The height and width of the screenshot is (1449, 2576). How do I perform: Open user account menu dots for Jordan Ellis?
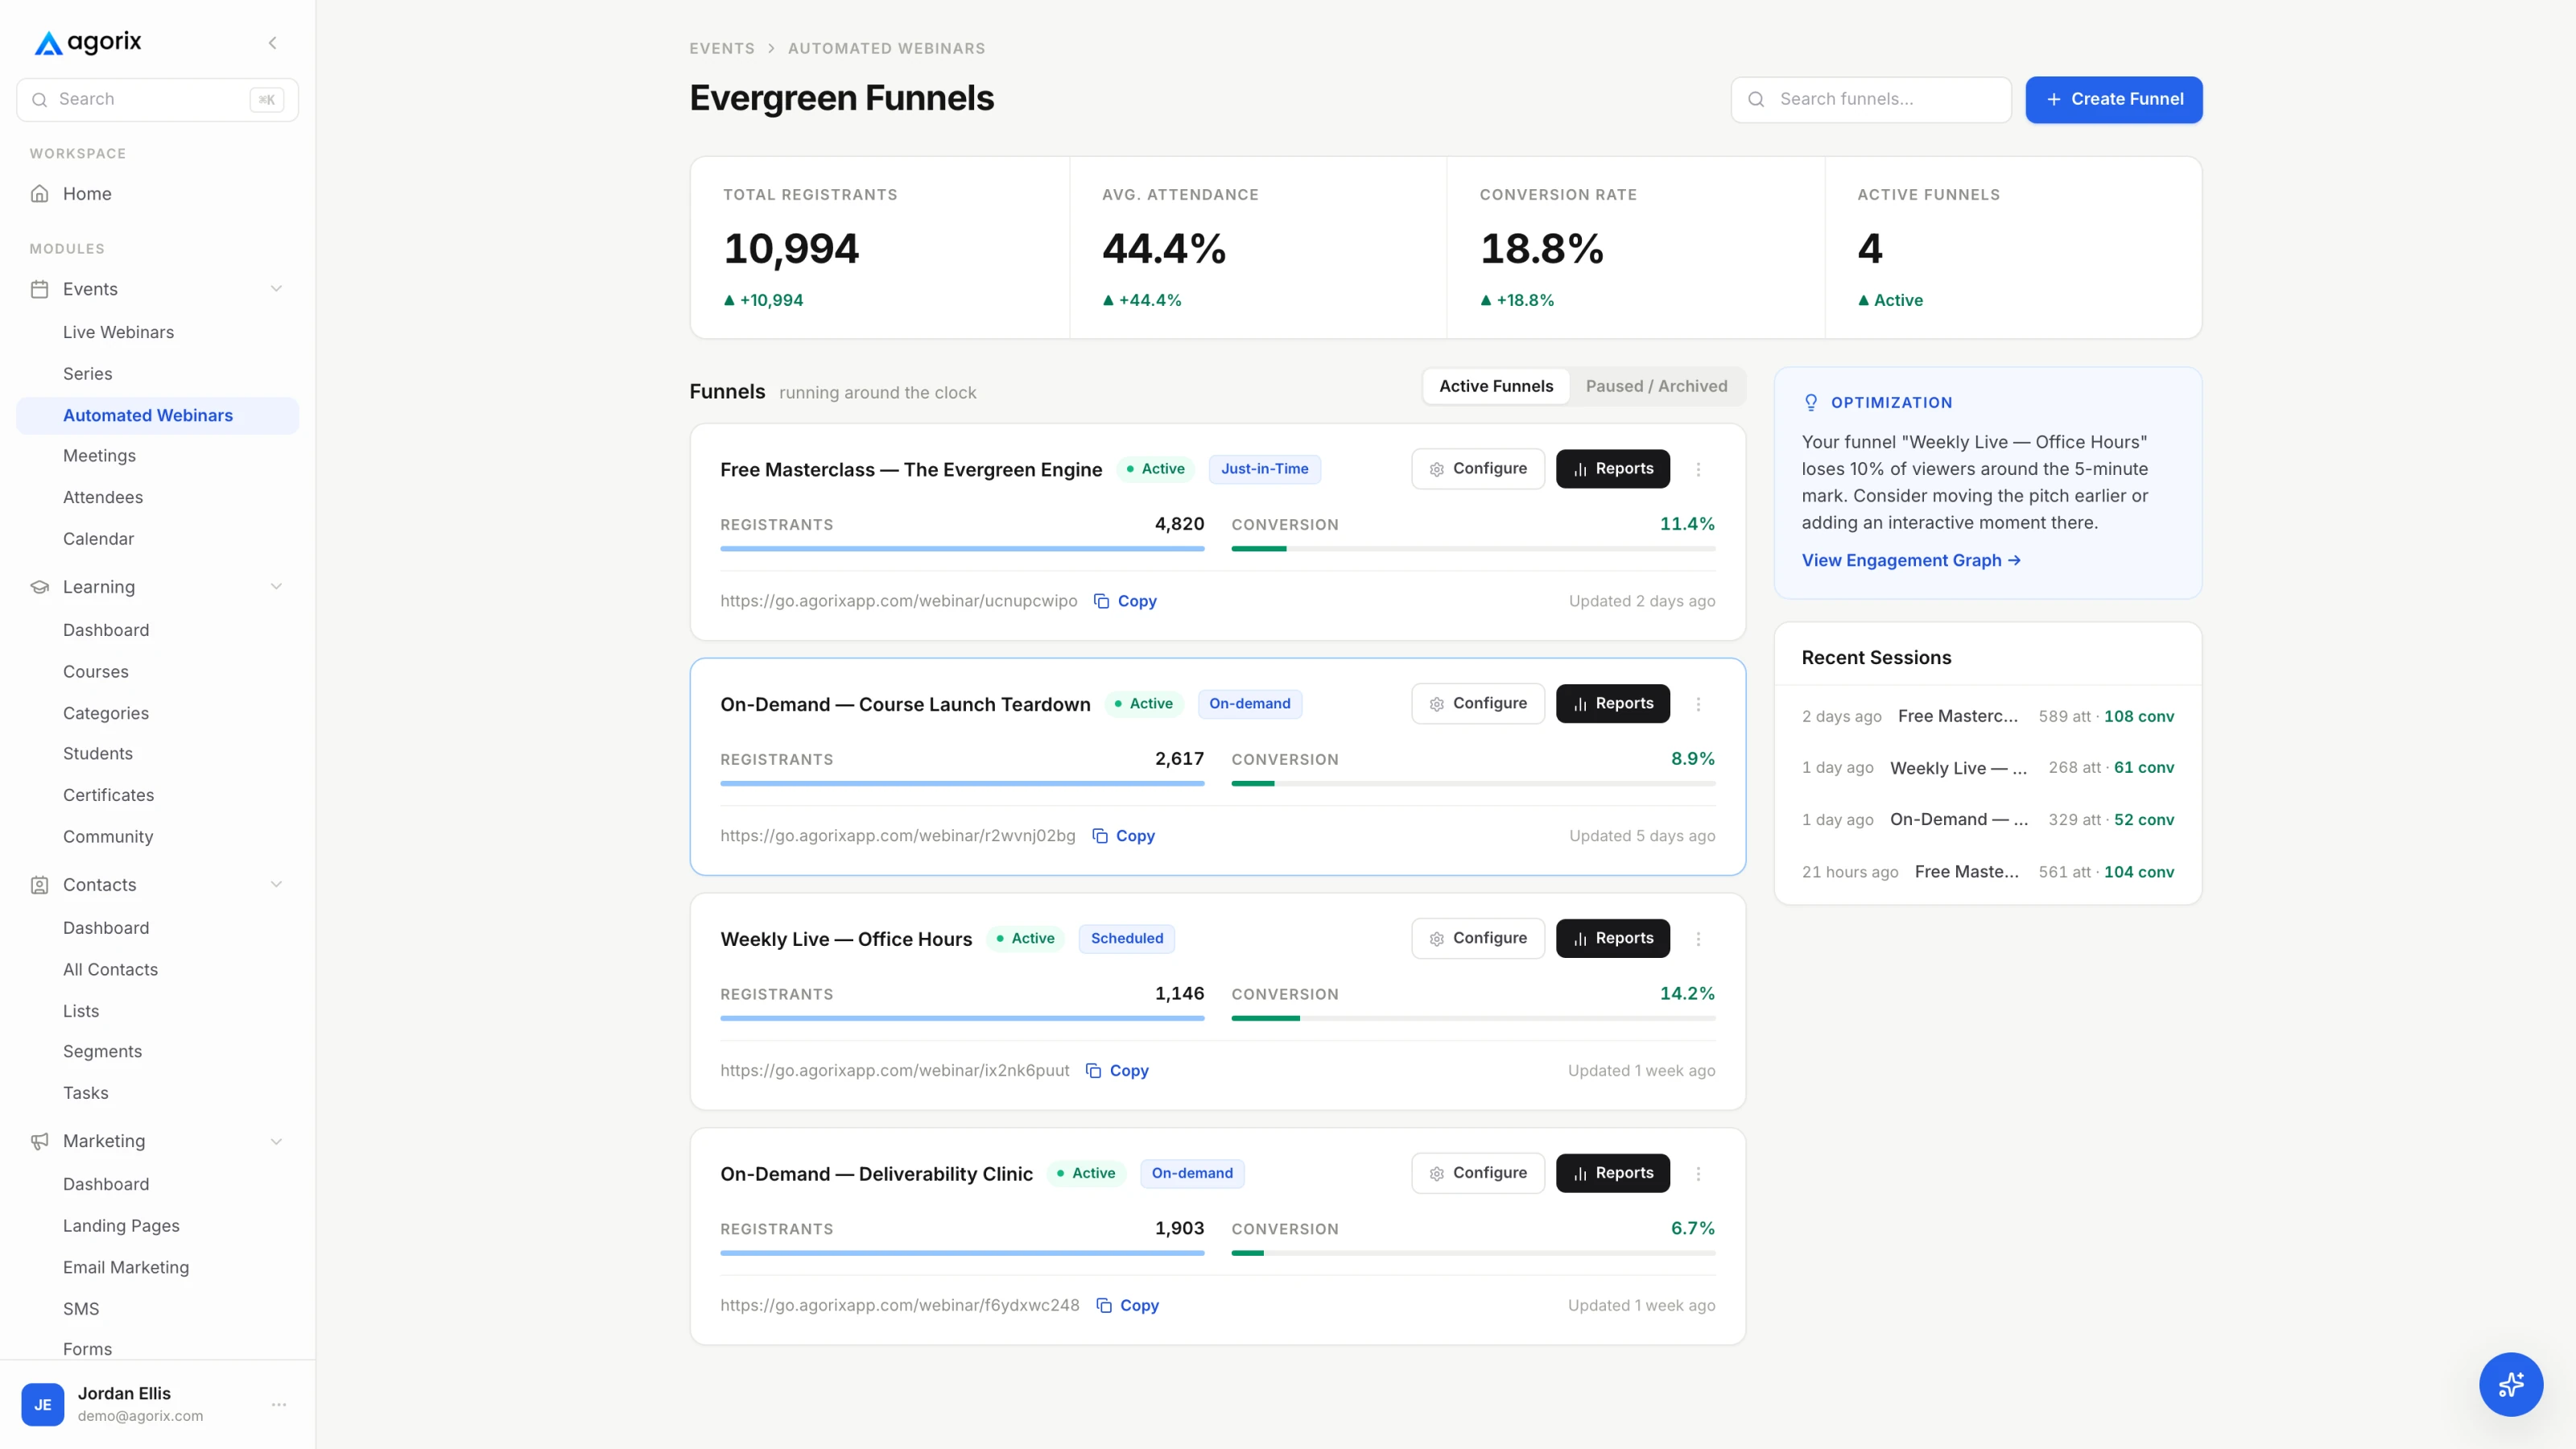pyautogui.click(x=279, y=1404)
